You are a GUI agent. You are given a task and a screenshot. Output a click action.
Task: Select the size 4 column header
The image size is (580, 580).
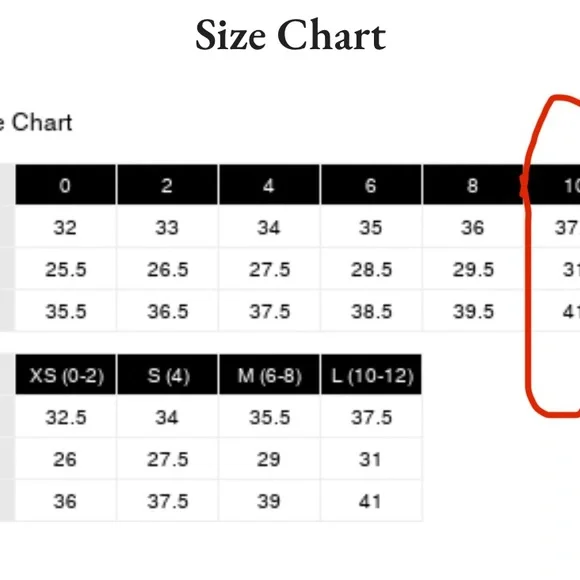(x=269, y=185)
